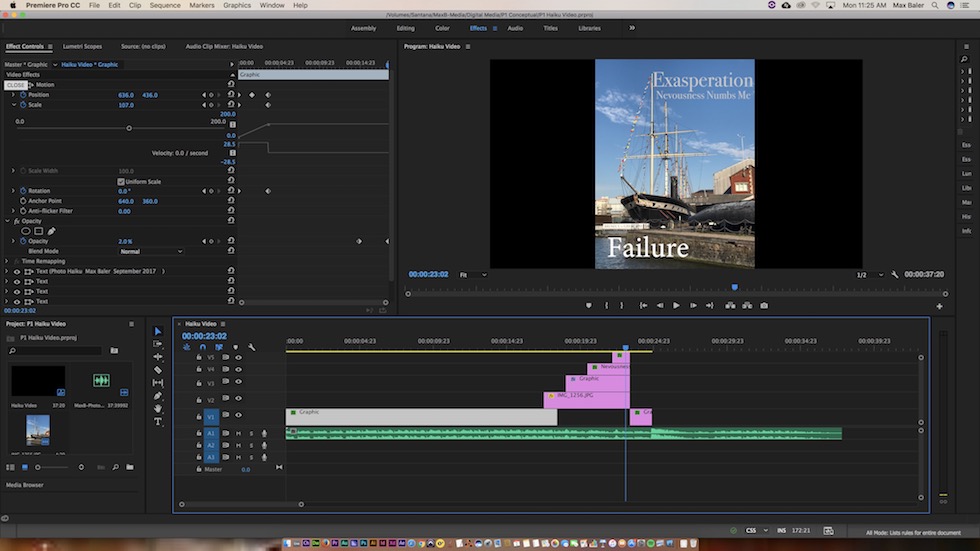Expand the Rotation property
Image resolution: width=980 pixels, height=551 pixels.
pos(13,191)
